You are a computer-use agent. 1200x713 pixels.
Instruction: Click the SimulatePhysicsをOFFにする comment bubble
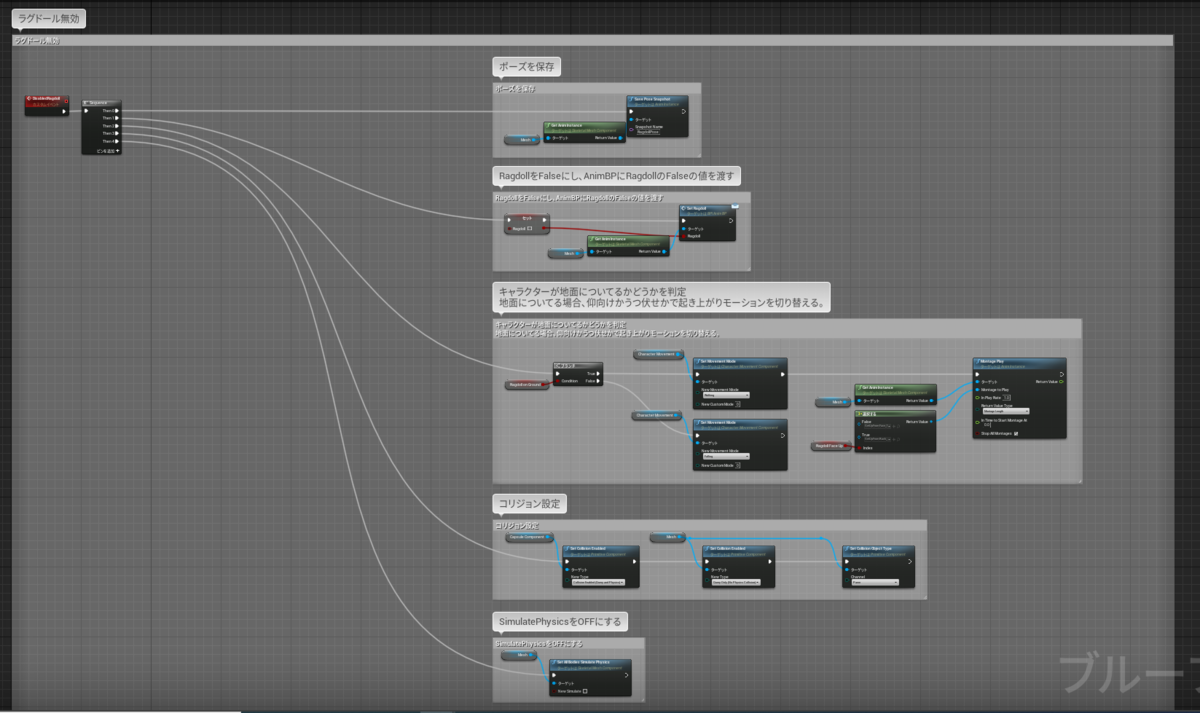[560, 621]
